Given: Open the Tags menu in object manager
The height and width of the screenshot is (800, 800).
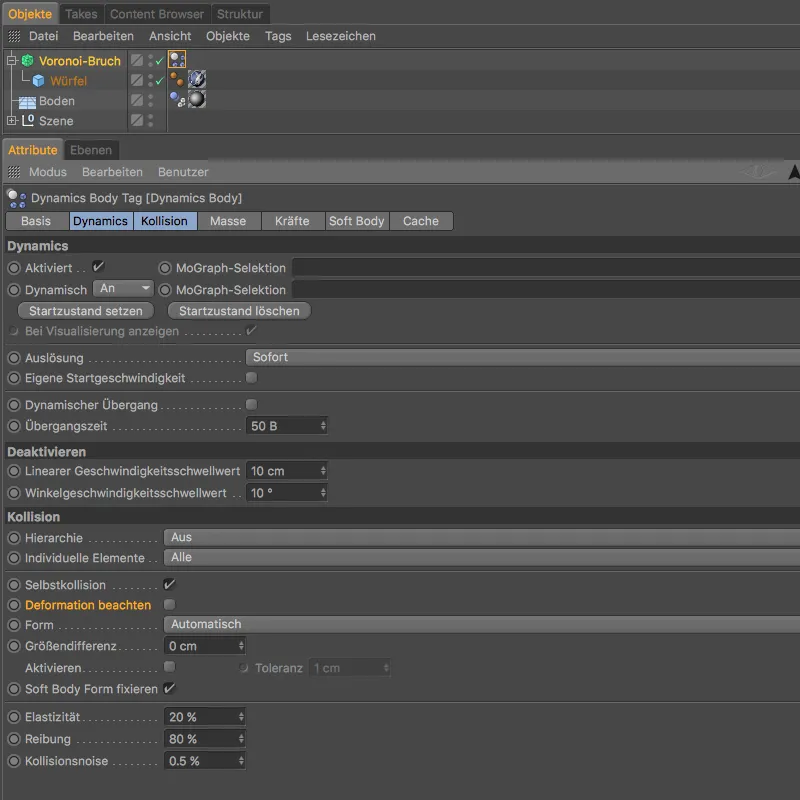Looking at the screenshot, I should [277, 36].
